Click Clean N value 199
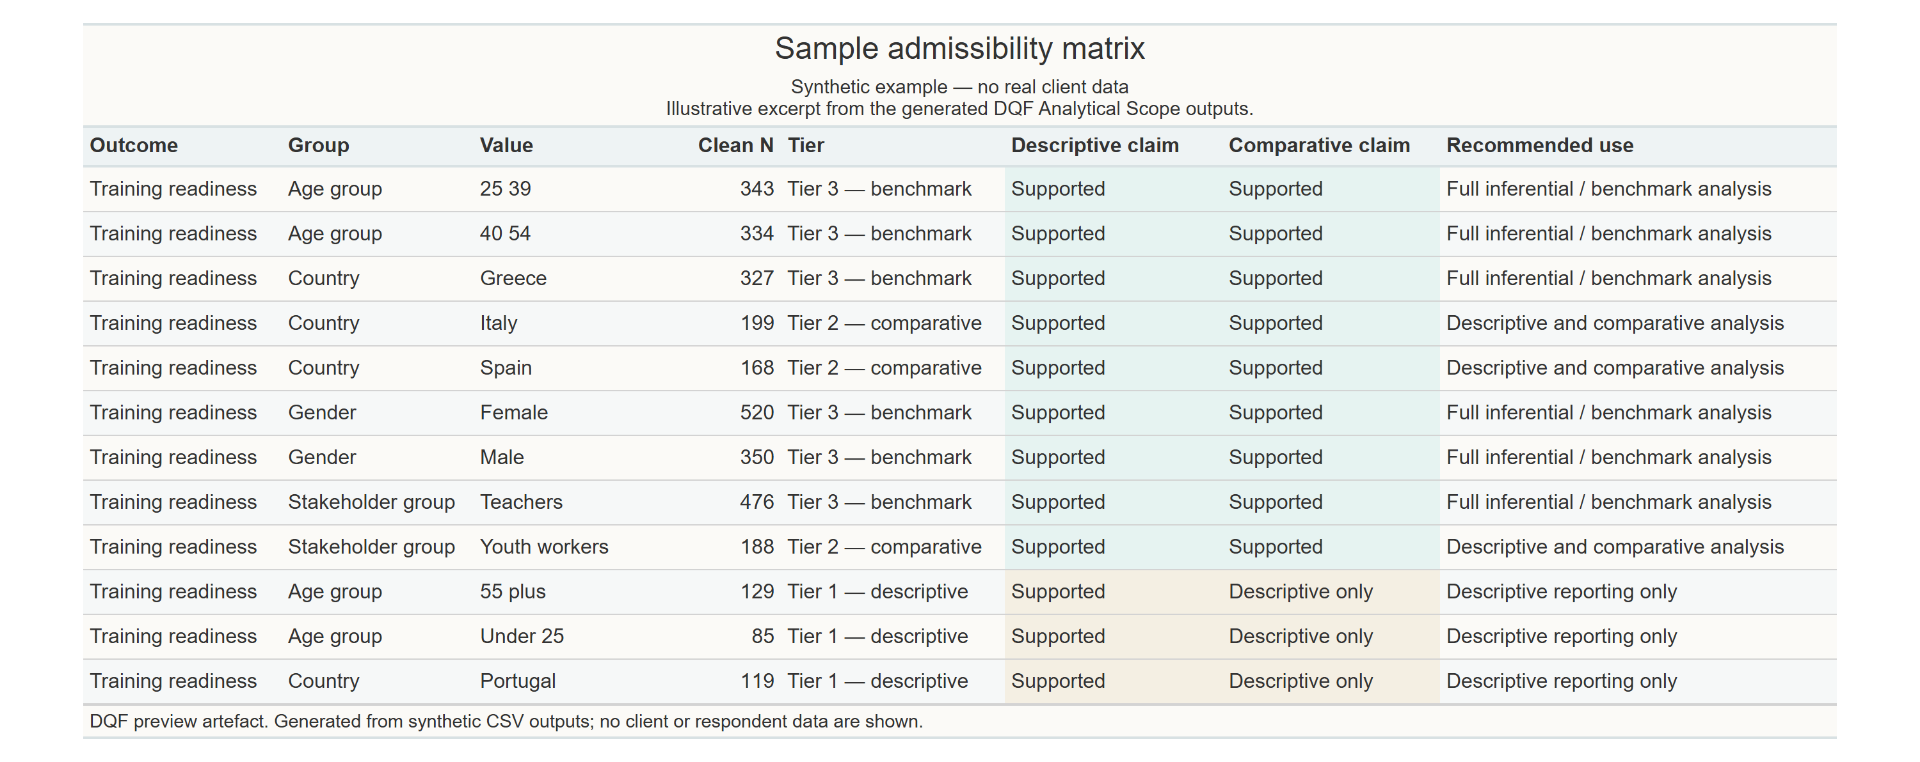Image resolution: width=1920 pixels, height=762 pixels. (757, 323)
